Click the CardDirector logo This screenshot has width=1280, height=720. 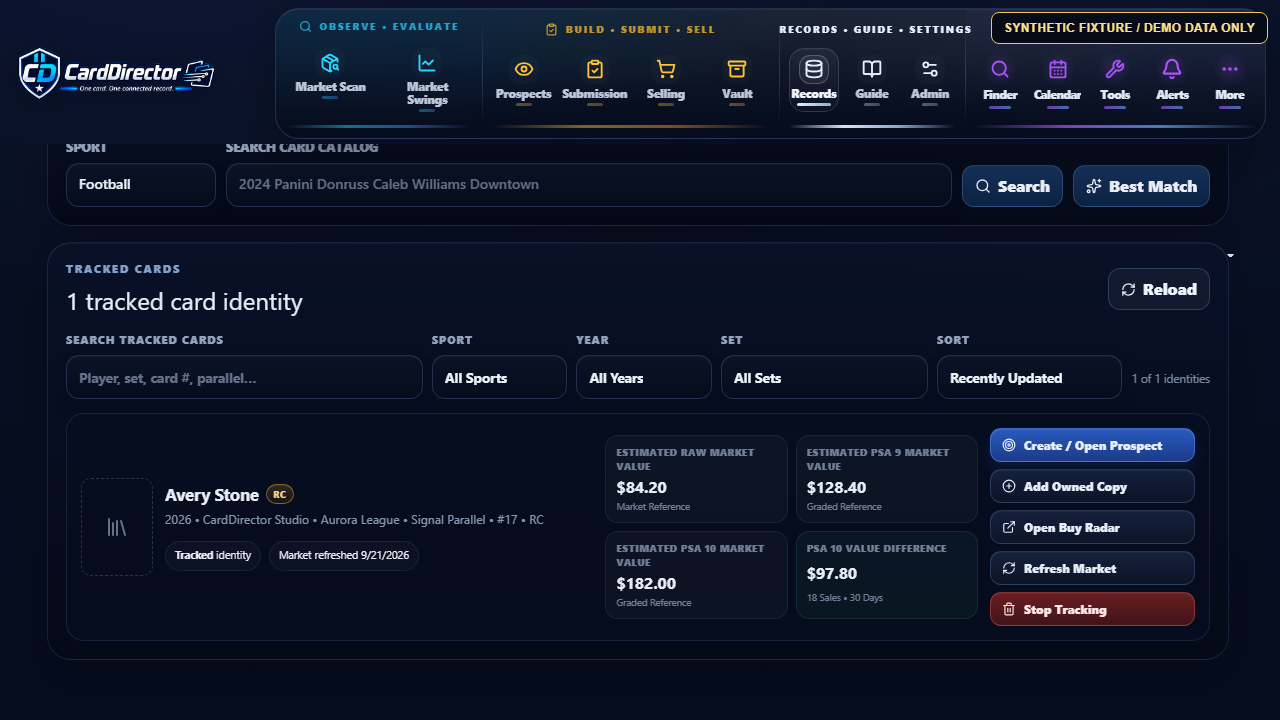tap(117, 73)
